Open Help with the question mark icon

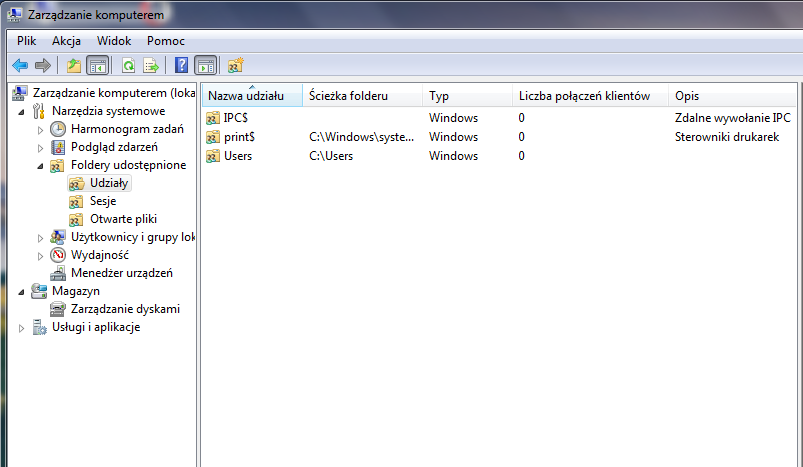pyautogui.click(x=181, y=66)
